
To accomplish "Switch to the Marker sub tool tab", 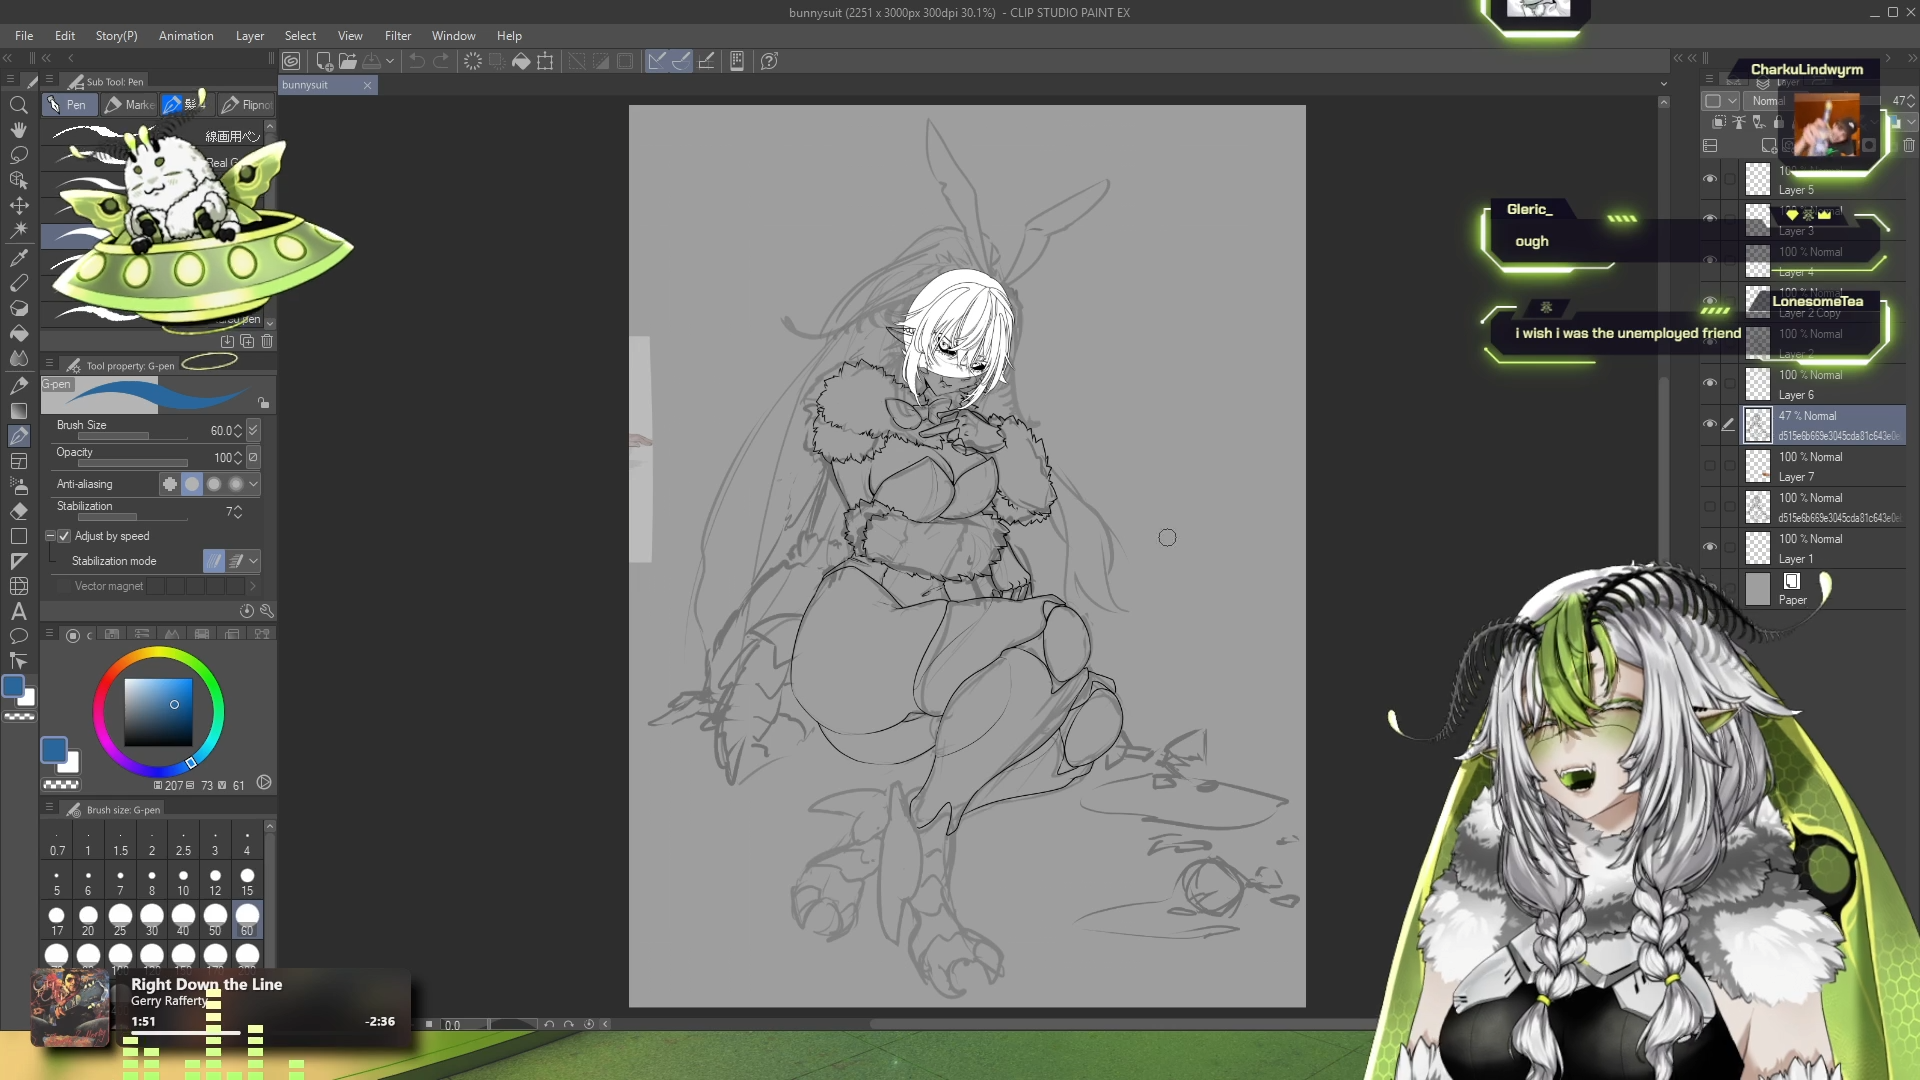I will 130,105.
